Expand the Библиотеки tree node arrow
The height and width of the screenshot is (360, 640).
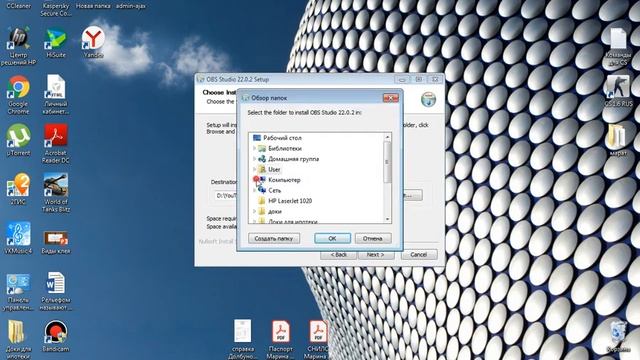(x=254, y=148)
